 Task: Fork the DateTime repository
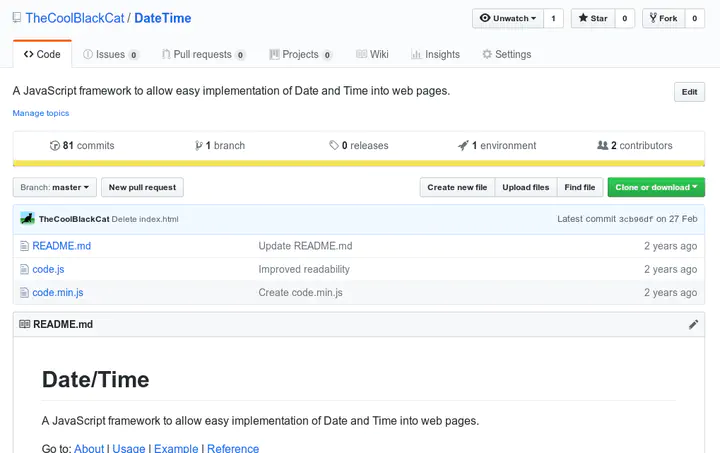(x=663, y=18)
